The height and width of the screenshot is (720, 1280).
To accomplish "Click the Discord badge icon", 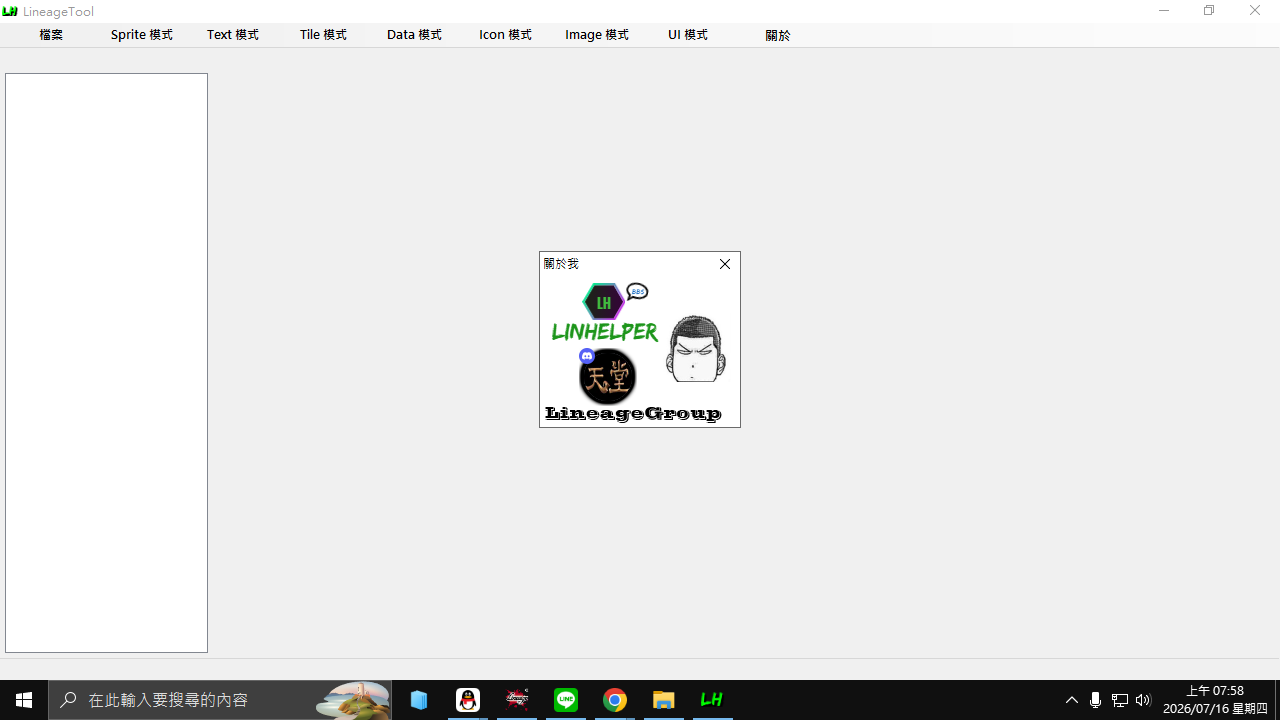I will (x=587, y=356).
